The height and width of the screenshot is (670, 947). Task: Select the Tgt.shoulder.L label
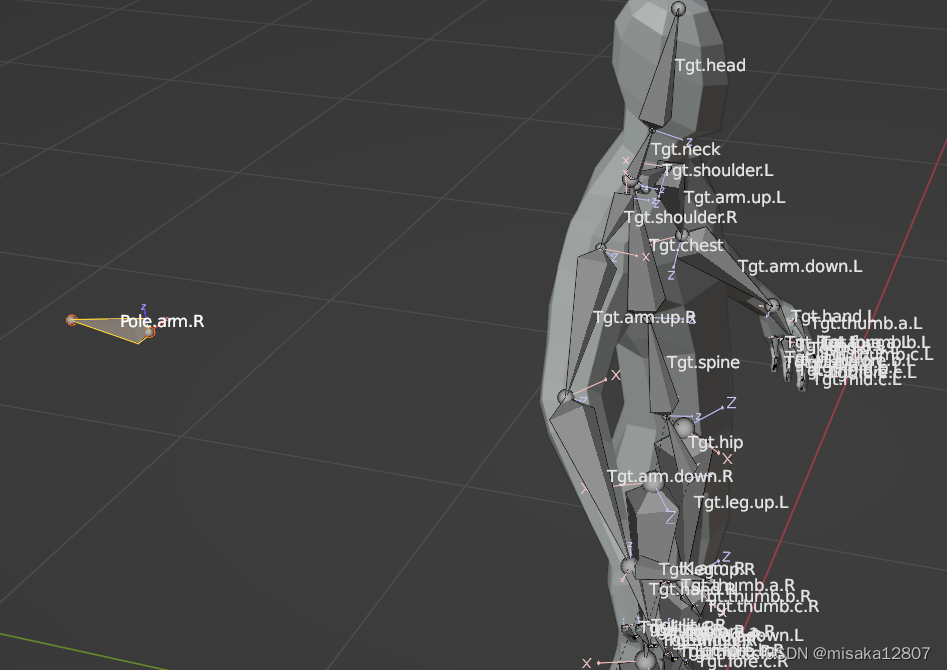pos(717,170)
